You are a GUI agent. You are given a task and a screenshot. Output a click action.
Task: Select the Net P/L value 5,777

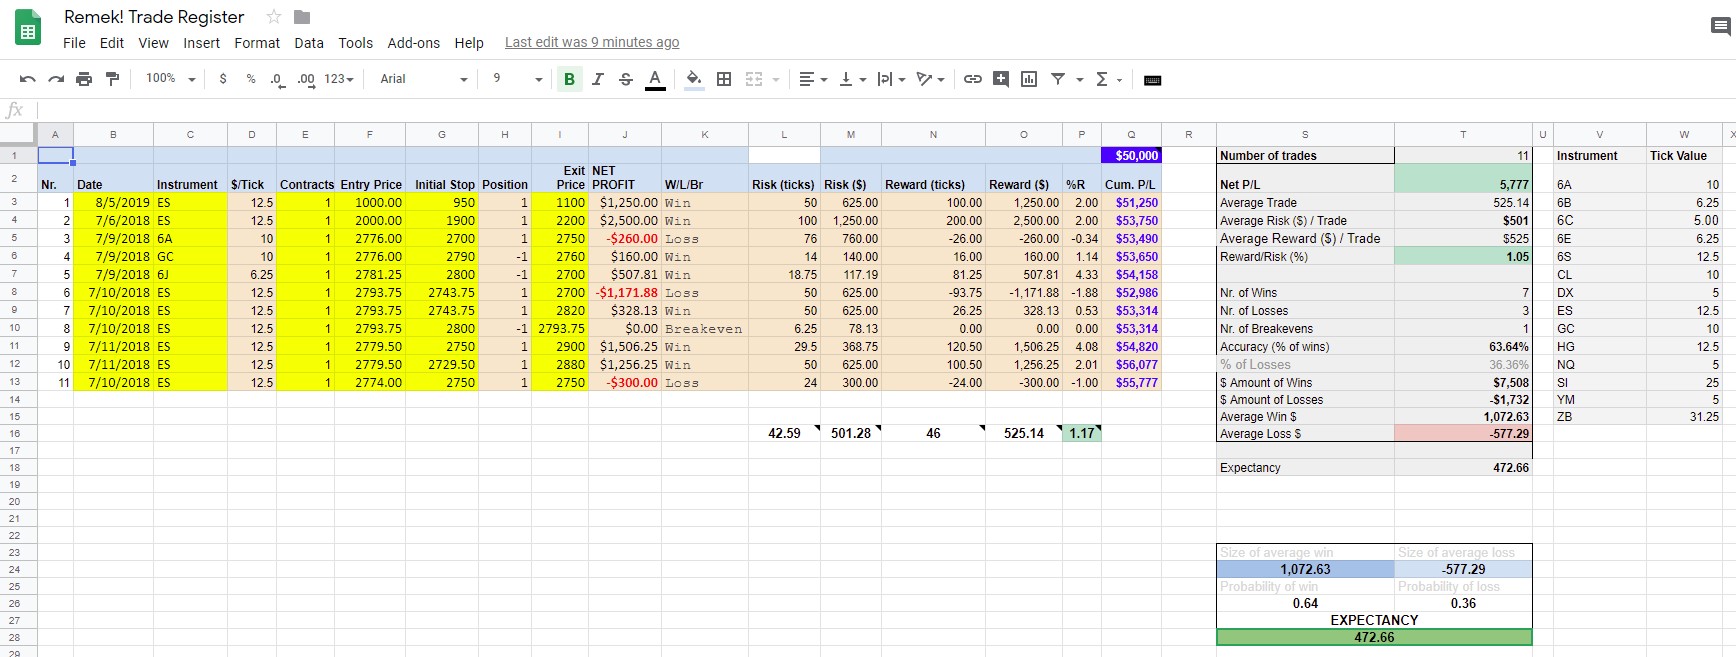pos(1463,178)
